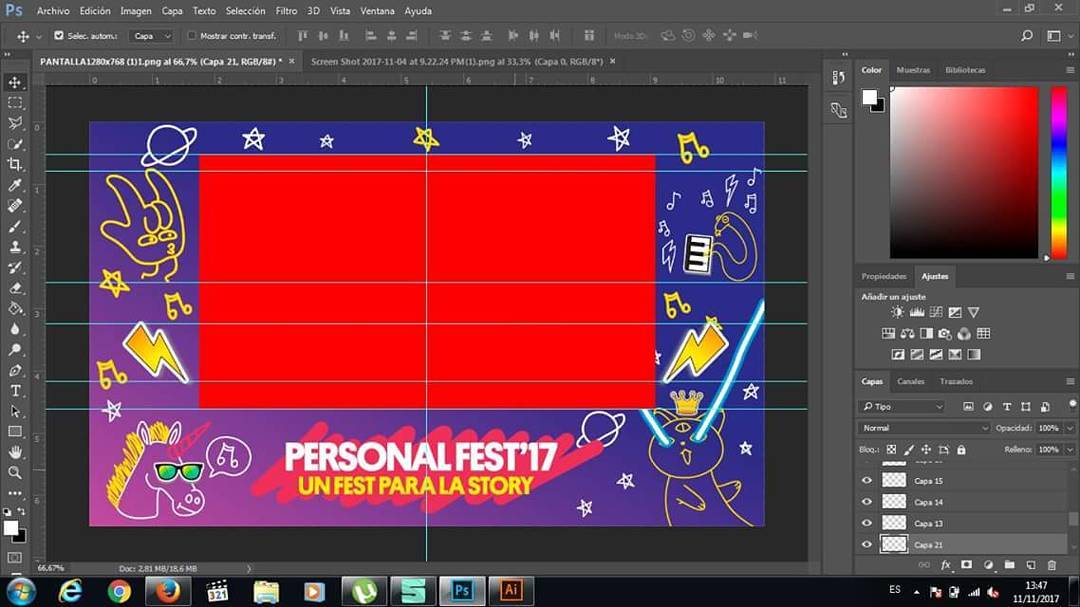This screenshot has height=607, width=1080.
Task: Select the Quick Selection tool
Action: 14,144
